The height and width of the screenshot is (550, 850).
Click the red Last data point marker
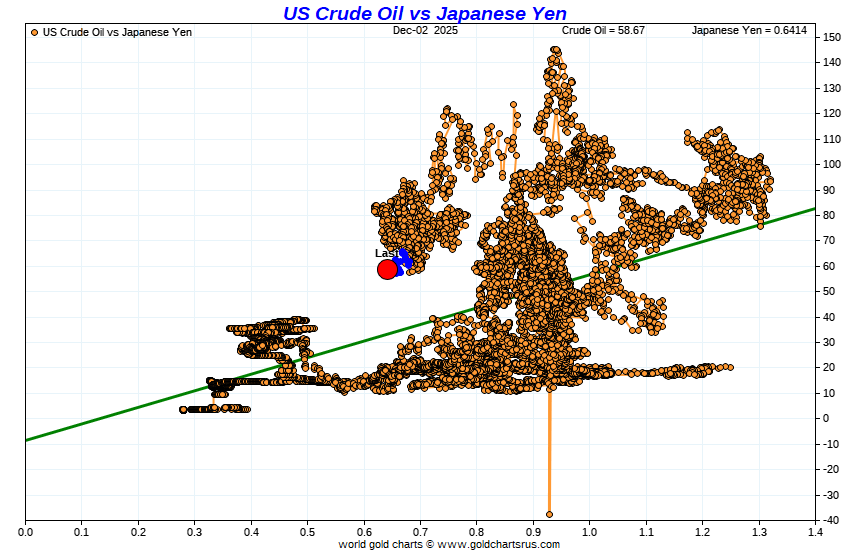click(387, 269)
